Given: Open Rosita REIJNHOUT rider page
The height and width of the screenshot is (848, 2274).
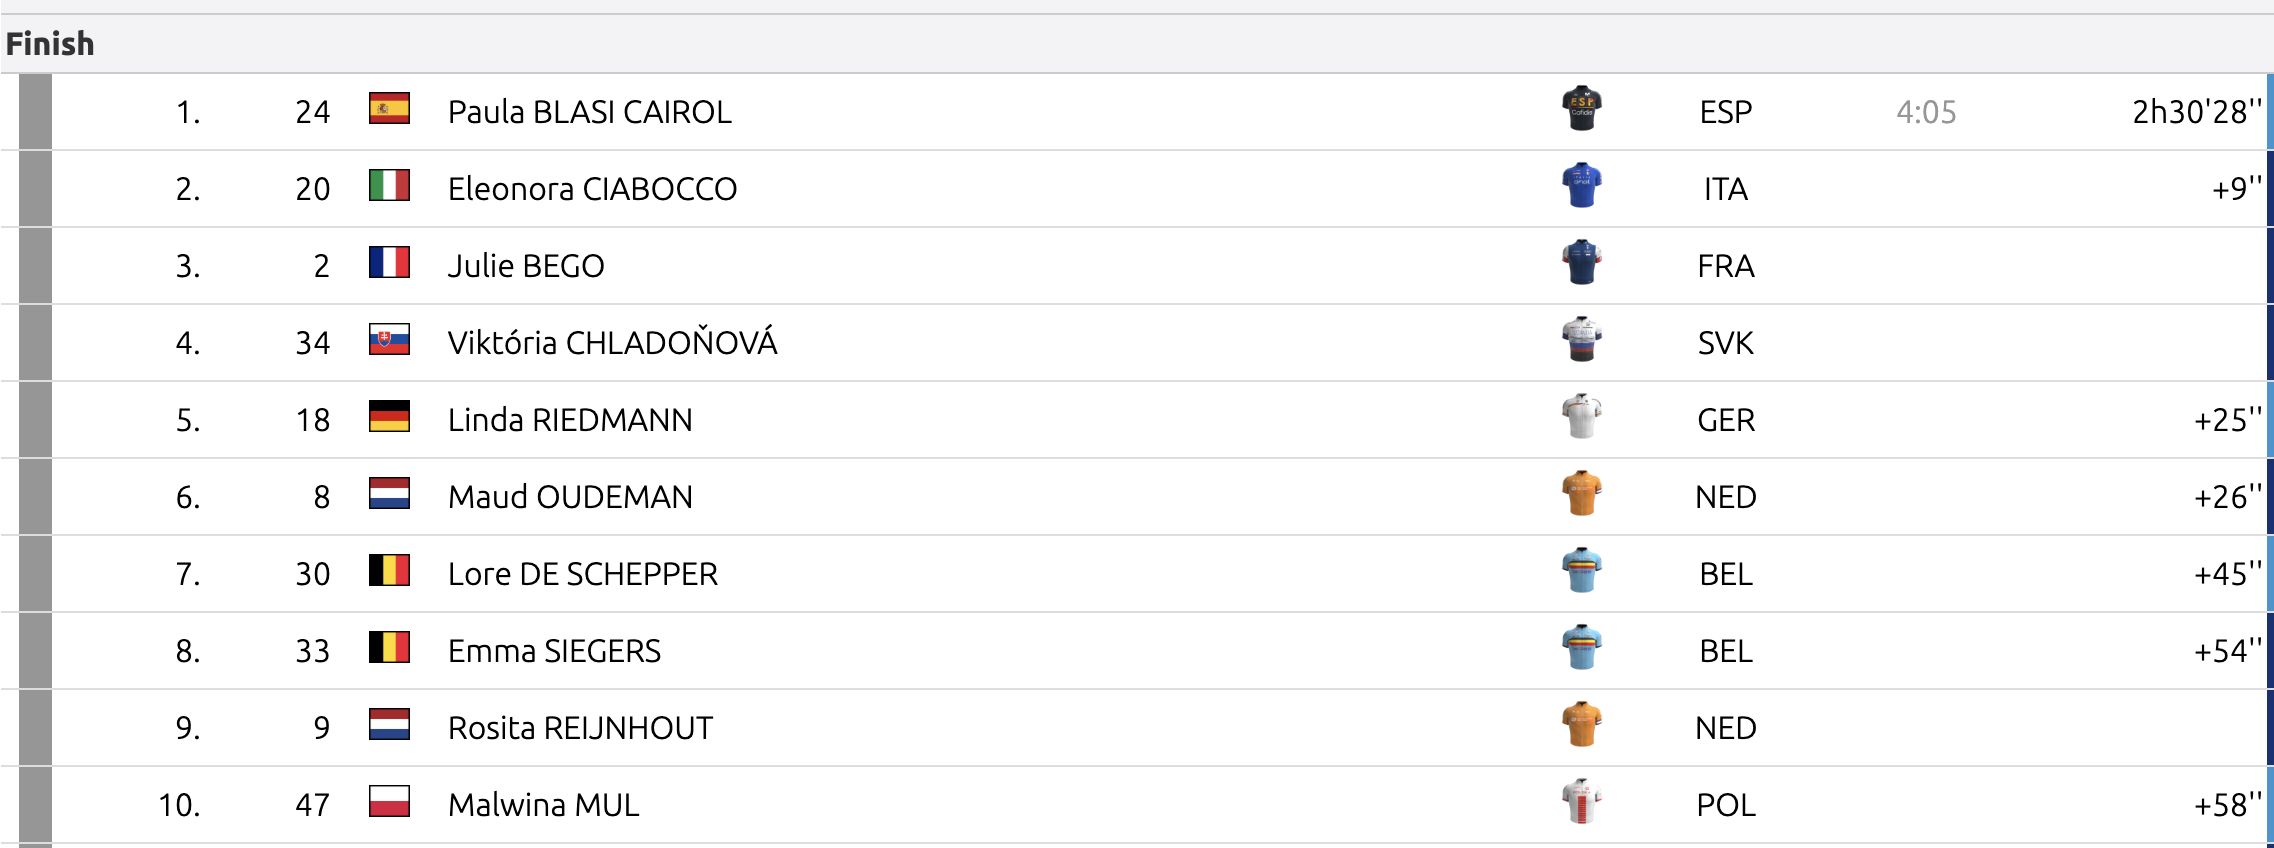Looking at the screenshot, I should (580, 728).
